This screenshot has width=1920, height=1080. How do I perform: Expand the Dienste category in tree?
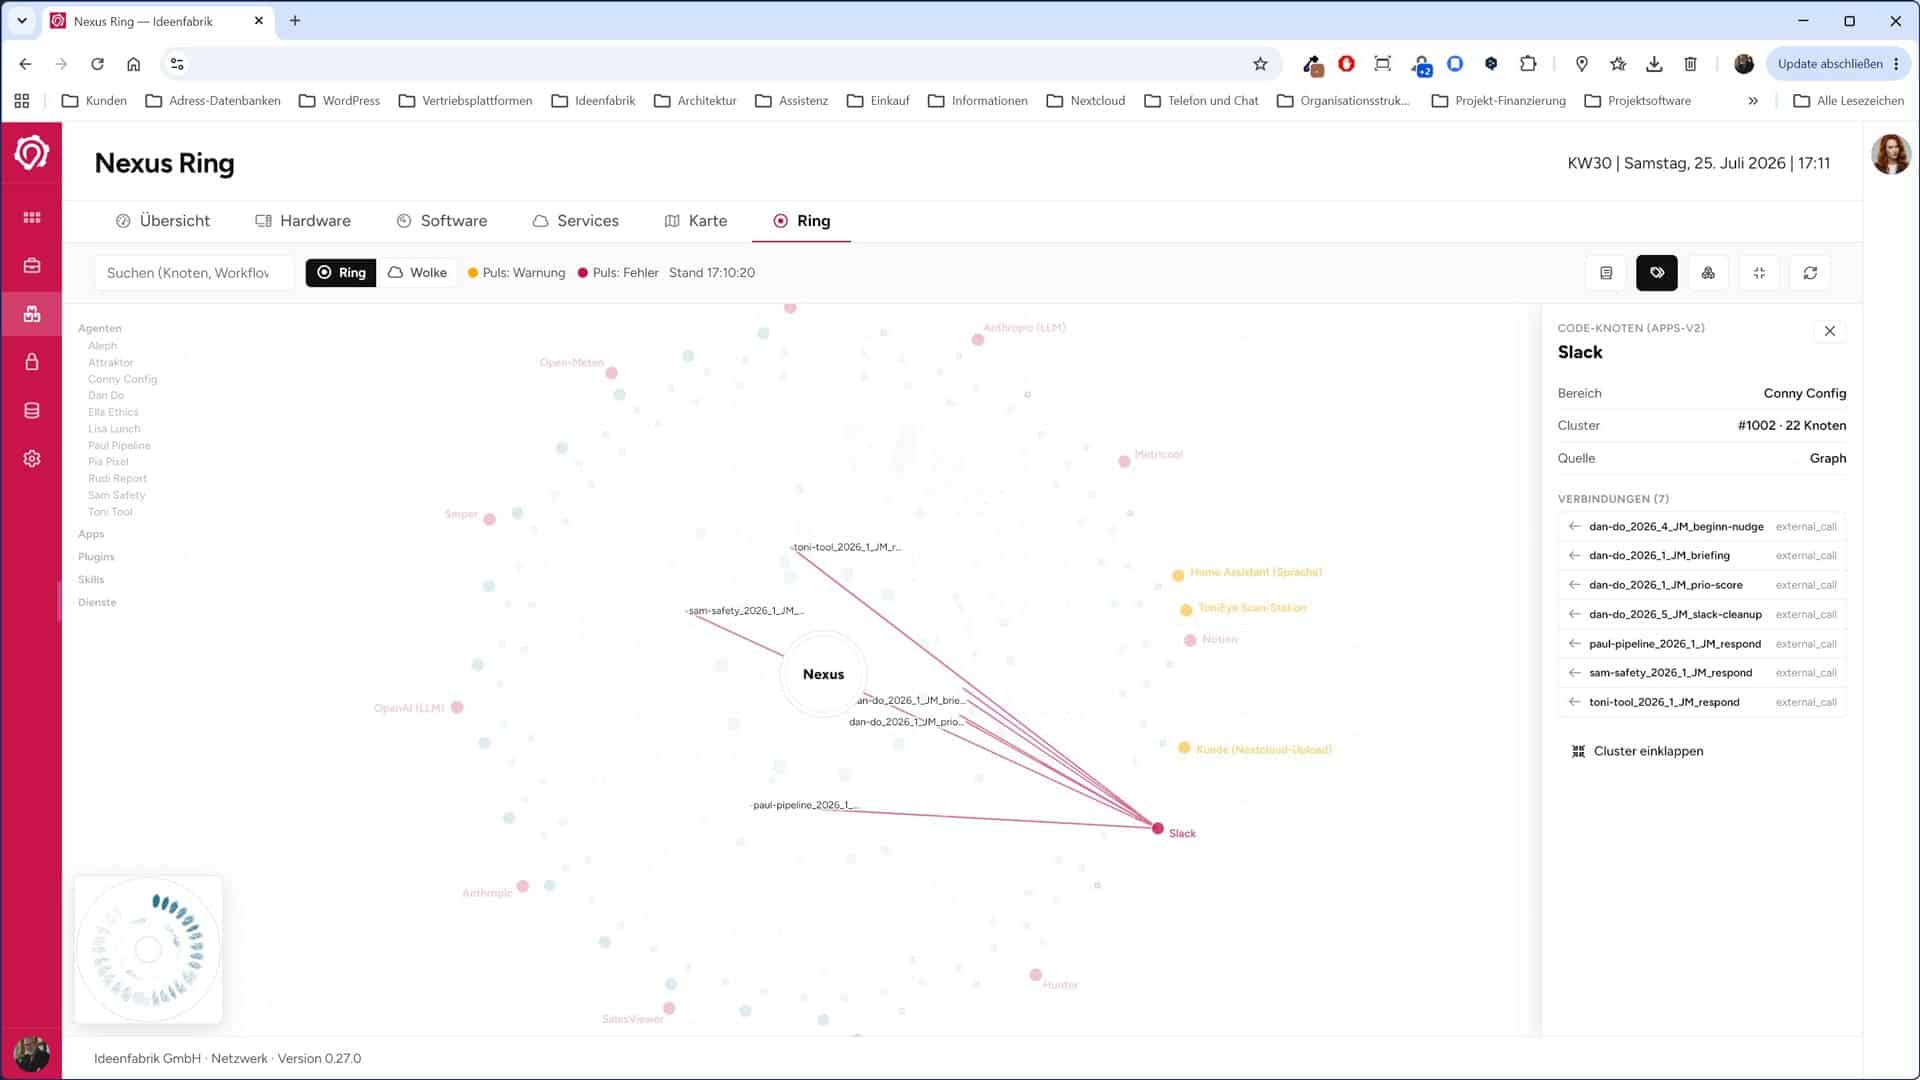(x=97, y=602)
